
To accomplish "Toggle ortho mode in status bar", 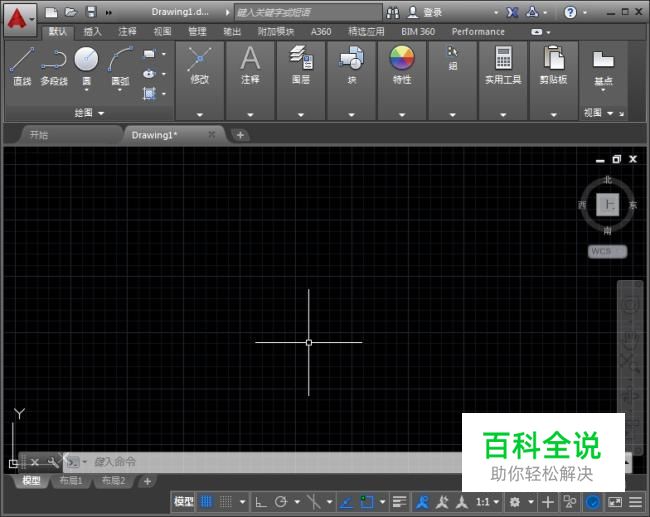I will tap(261, 502).
